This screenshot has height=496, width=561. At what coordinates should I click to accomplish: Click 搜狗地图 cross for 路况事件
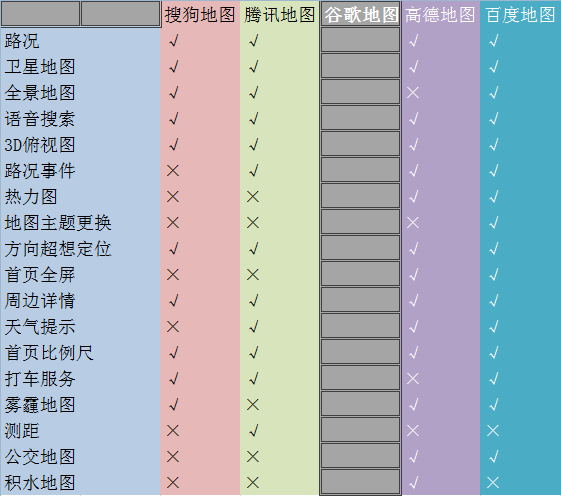(173, 171)
